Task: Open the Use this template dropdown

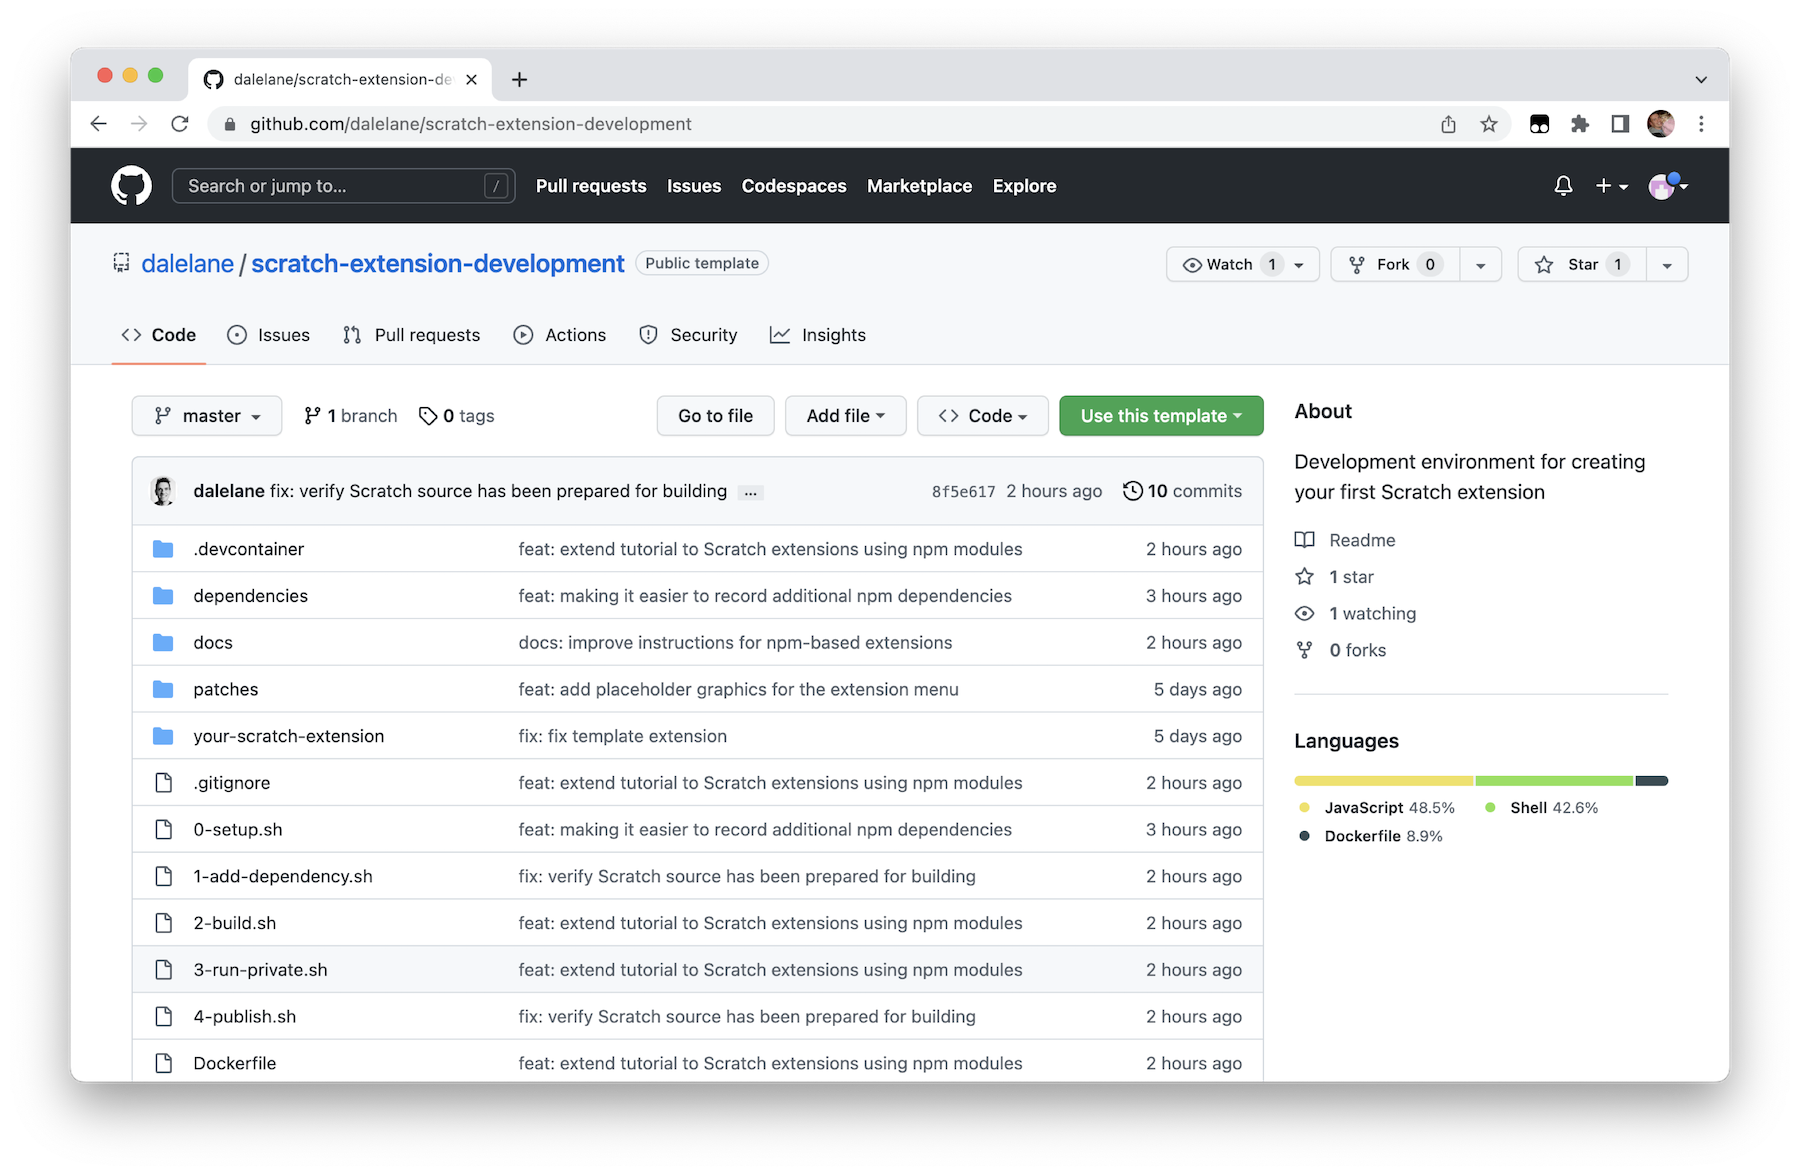Action: [x=1160, y=416]
